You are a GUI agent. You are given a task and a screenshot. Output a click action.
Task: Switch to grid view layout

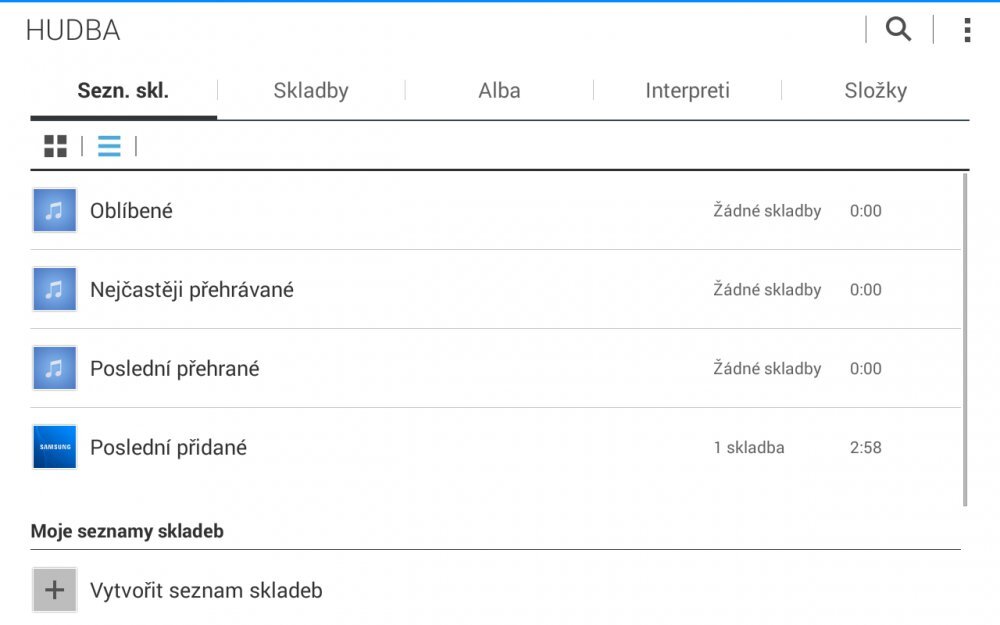pos(55,146)
